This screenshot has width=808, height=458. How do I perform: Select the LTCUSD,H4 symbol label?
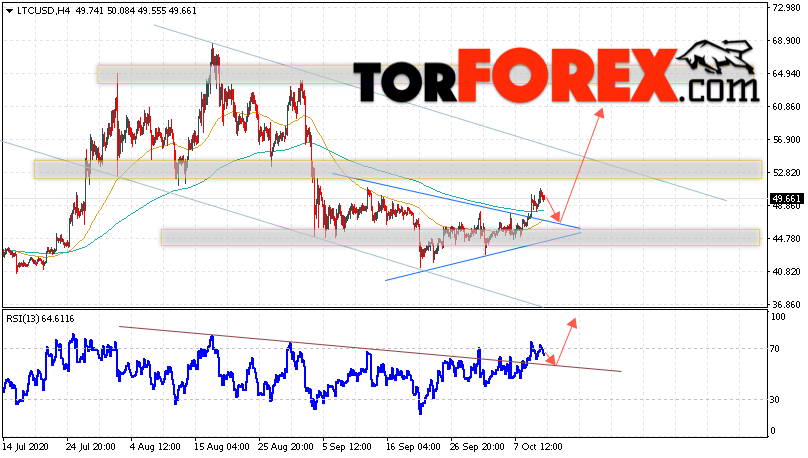click(x=43, y=11)
